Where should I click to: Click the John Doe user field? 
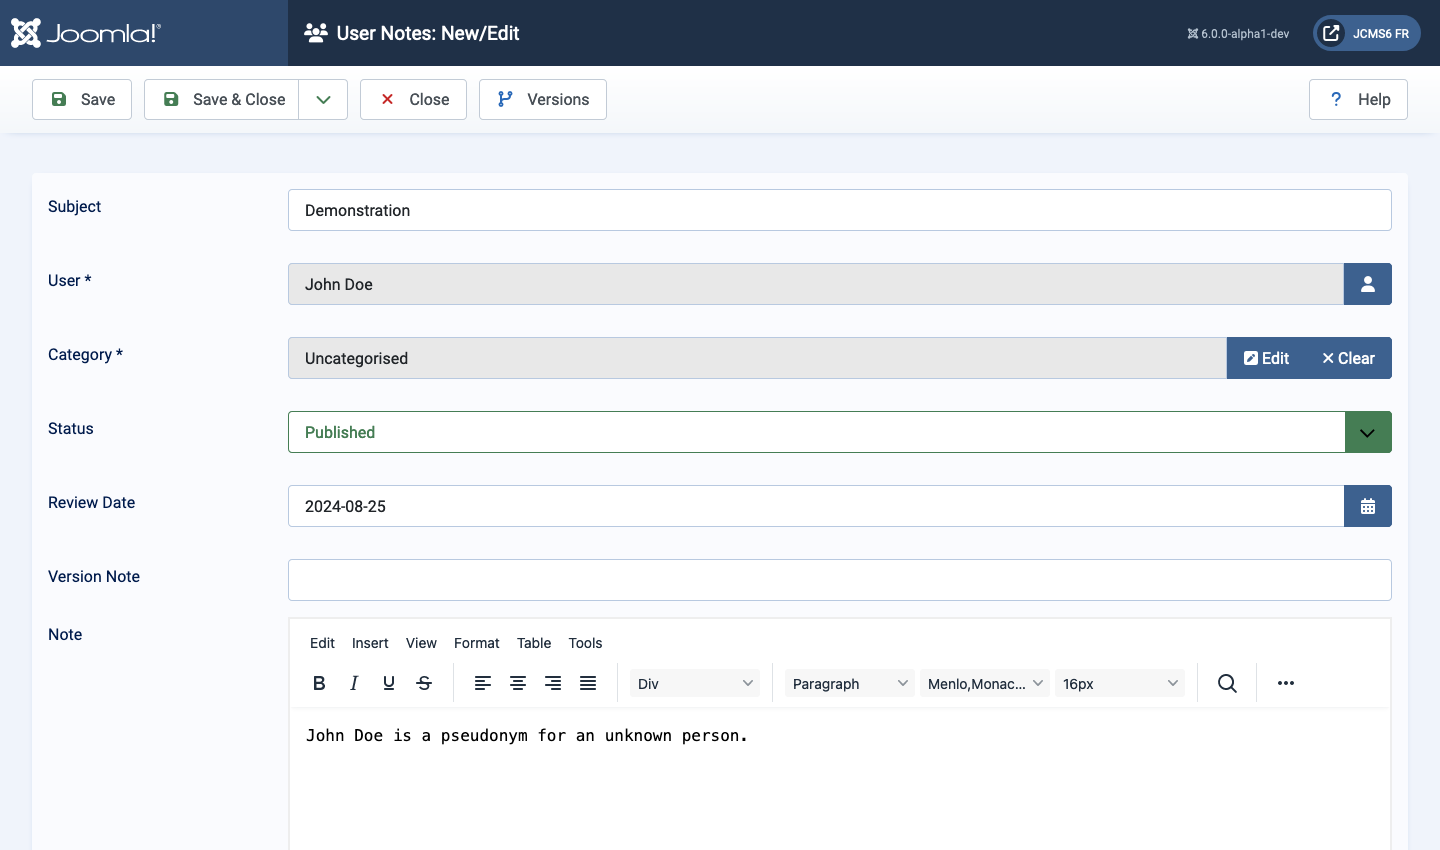click(816, 284)
